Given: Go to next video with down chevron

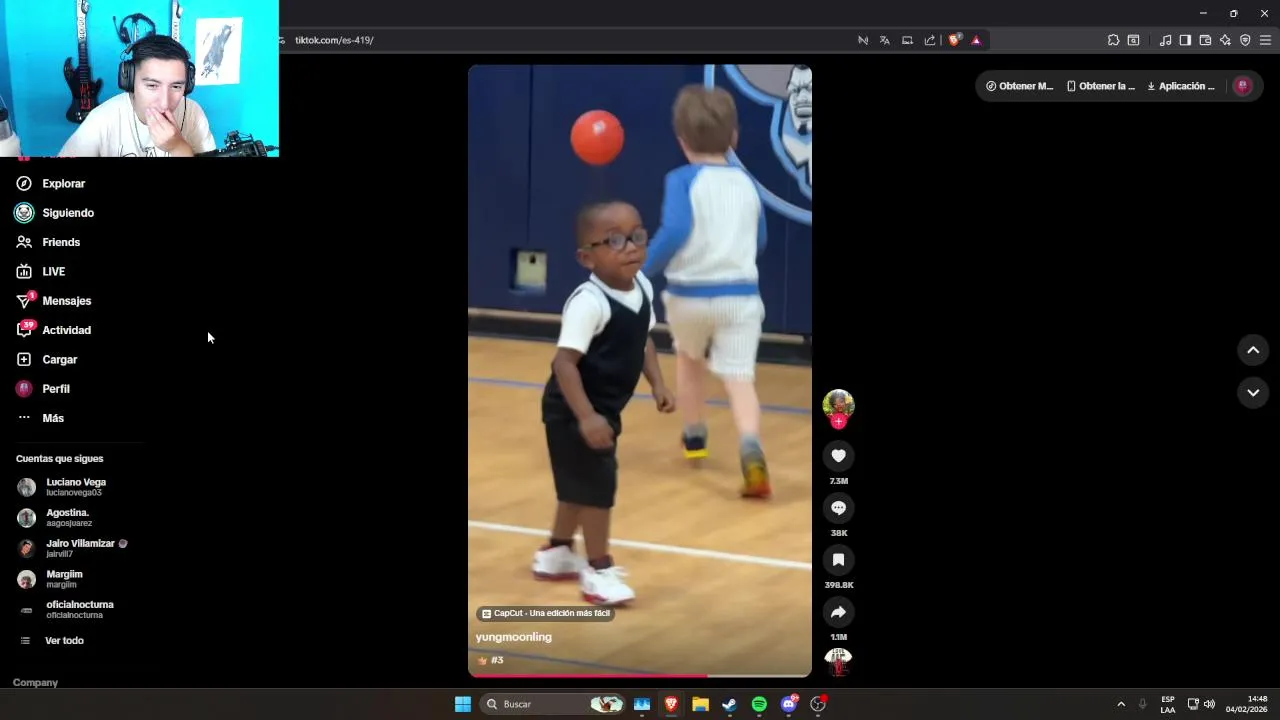Looking at the screenshot, I should tap(1253, 393).
